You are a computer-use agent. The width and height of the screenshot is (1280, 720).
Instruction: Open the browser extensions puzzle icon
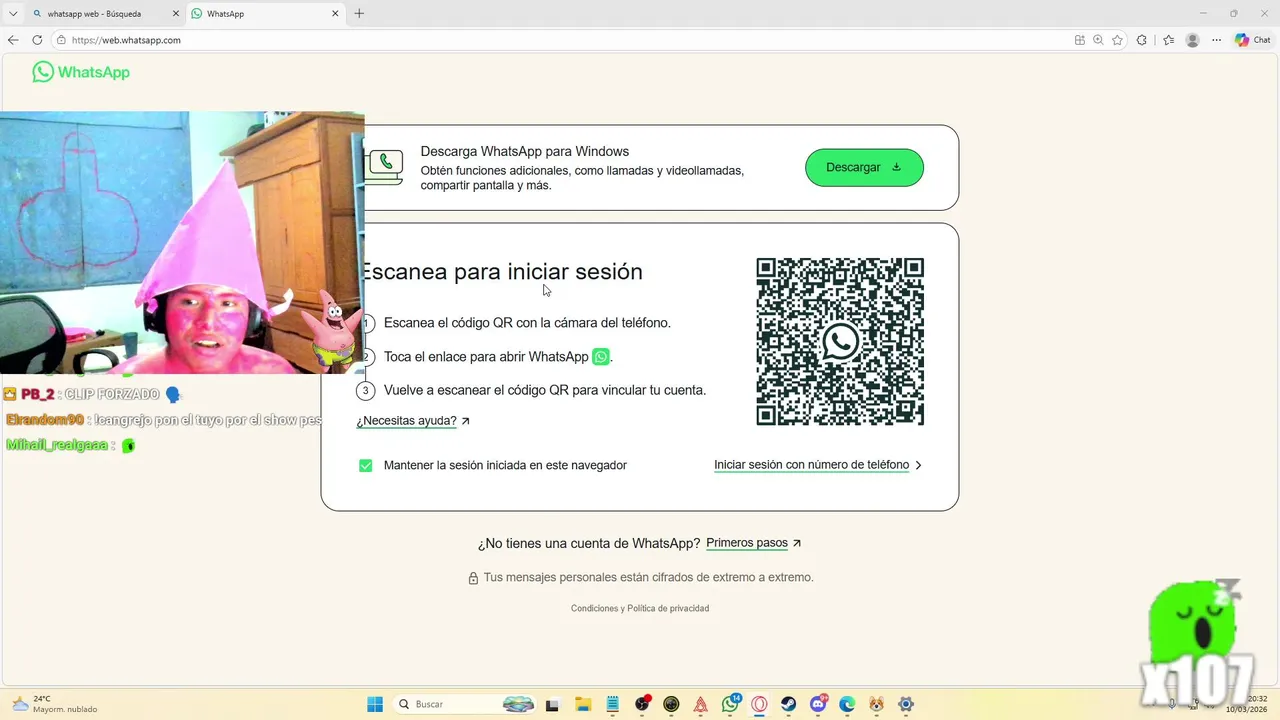pyautogui.click(x=1142, y=40)
